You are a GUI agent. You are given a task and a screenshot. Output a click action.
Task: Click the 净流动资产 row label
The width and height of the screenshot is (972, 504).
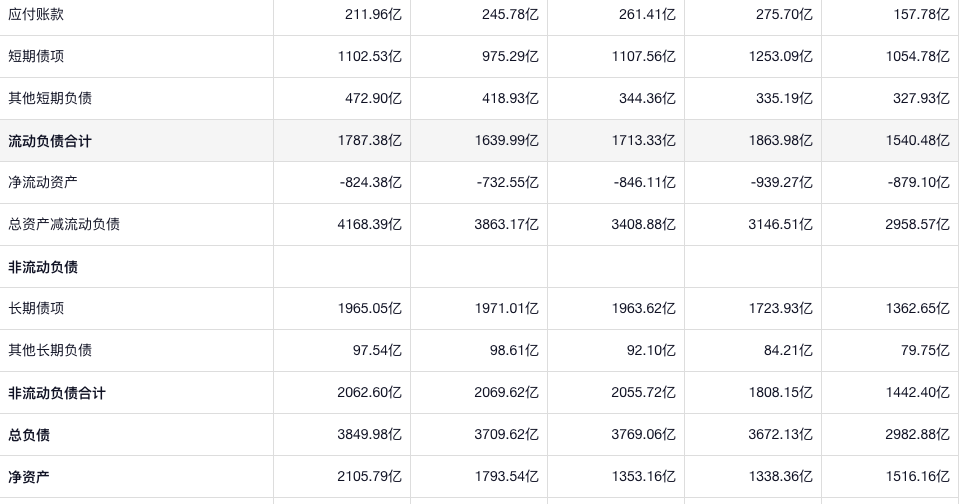[x=43, y=182]
